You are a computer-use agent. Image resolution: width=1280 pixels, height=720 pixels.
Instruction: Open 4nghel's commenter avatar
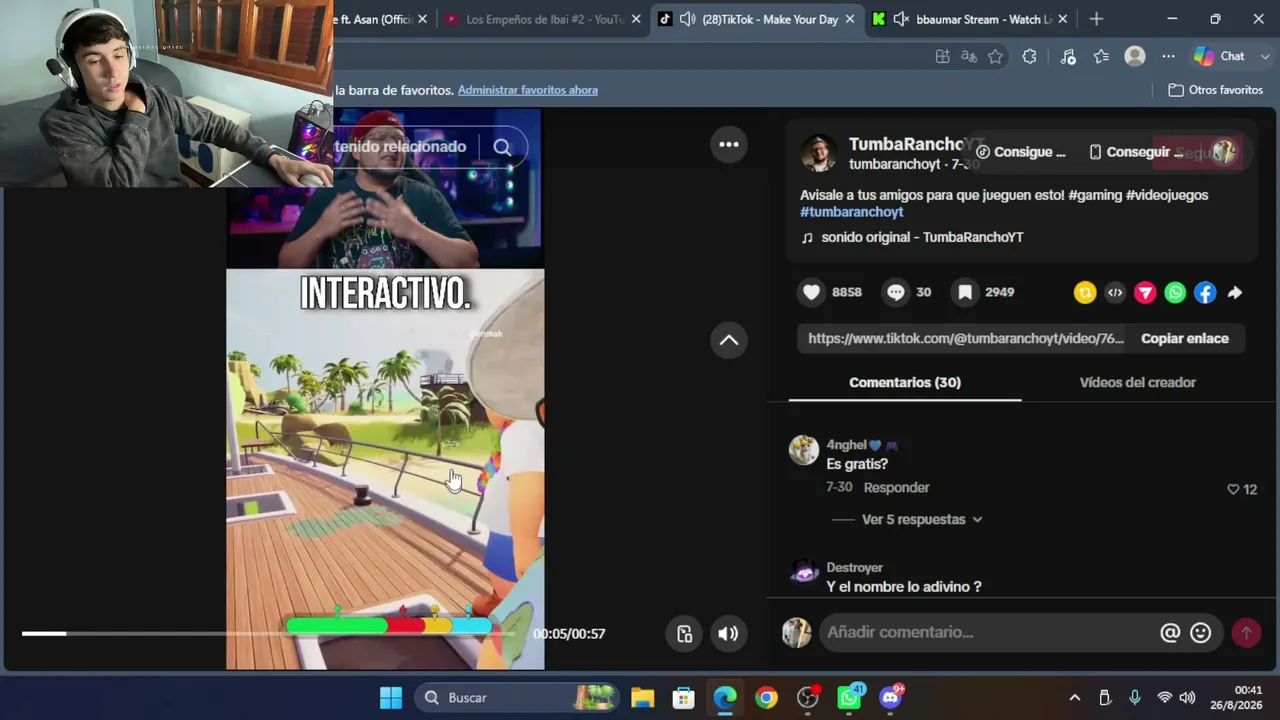pos(804,450)
